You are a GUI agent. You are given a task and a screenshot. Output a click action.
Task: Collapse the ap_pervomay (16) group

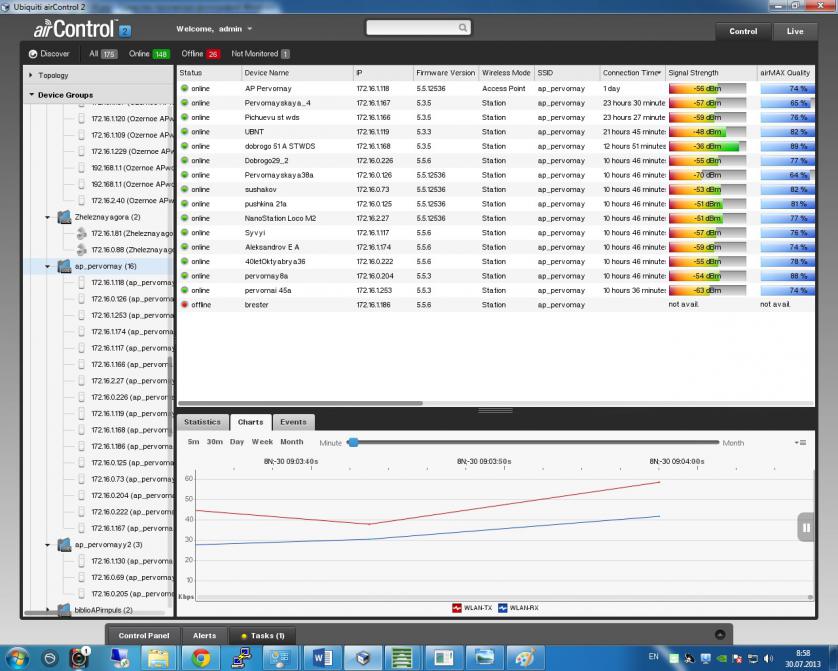(48, 266)
